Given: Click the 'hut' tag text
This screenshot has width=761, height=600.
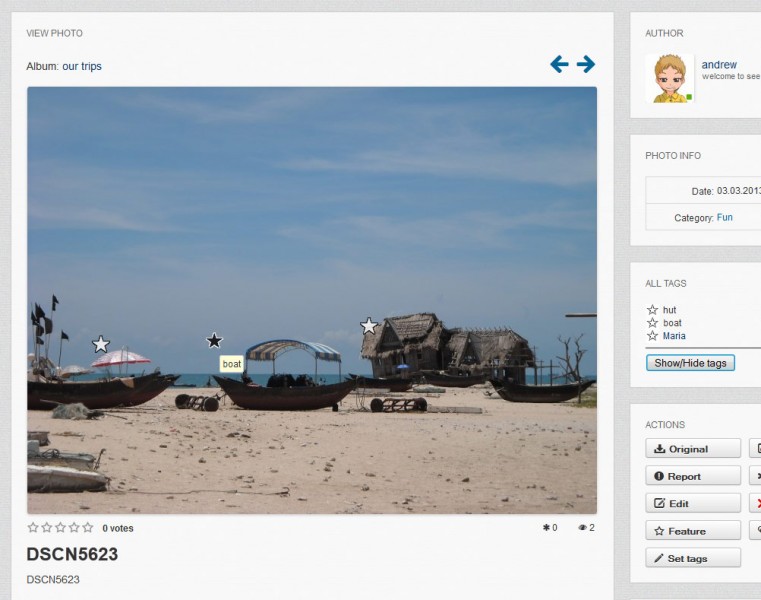Looking at the screenshot, I should pos(669,310).
